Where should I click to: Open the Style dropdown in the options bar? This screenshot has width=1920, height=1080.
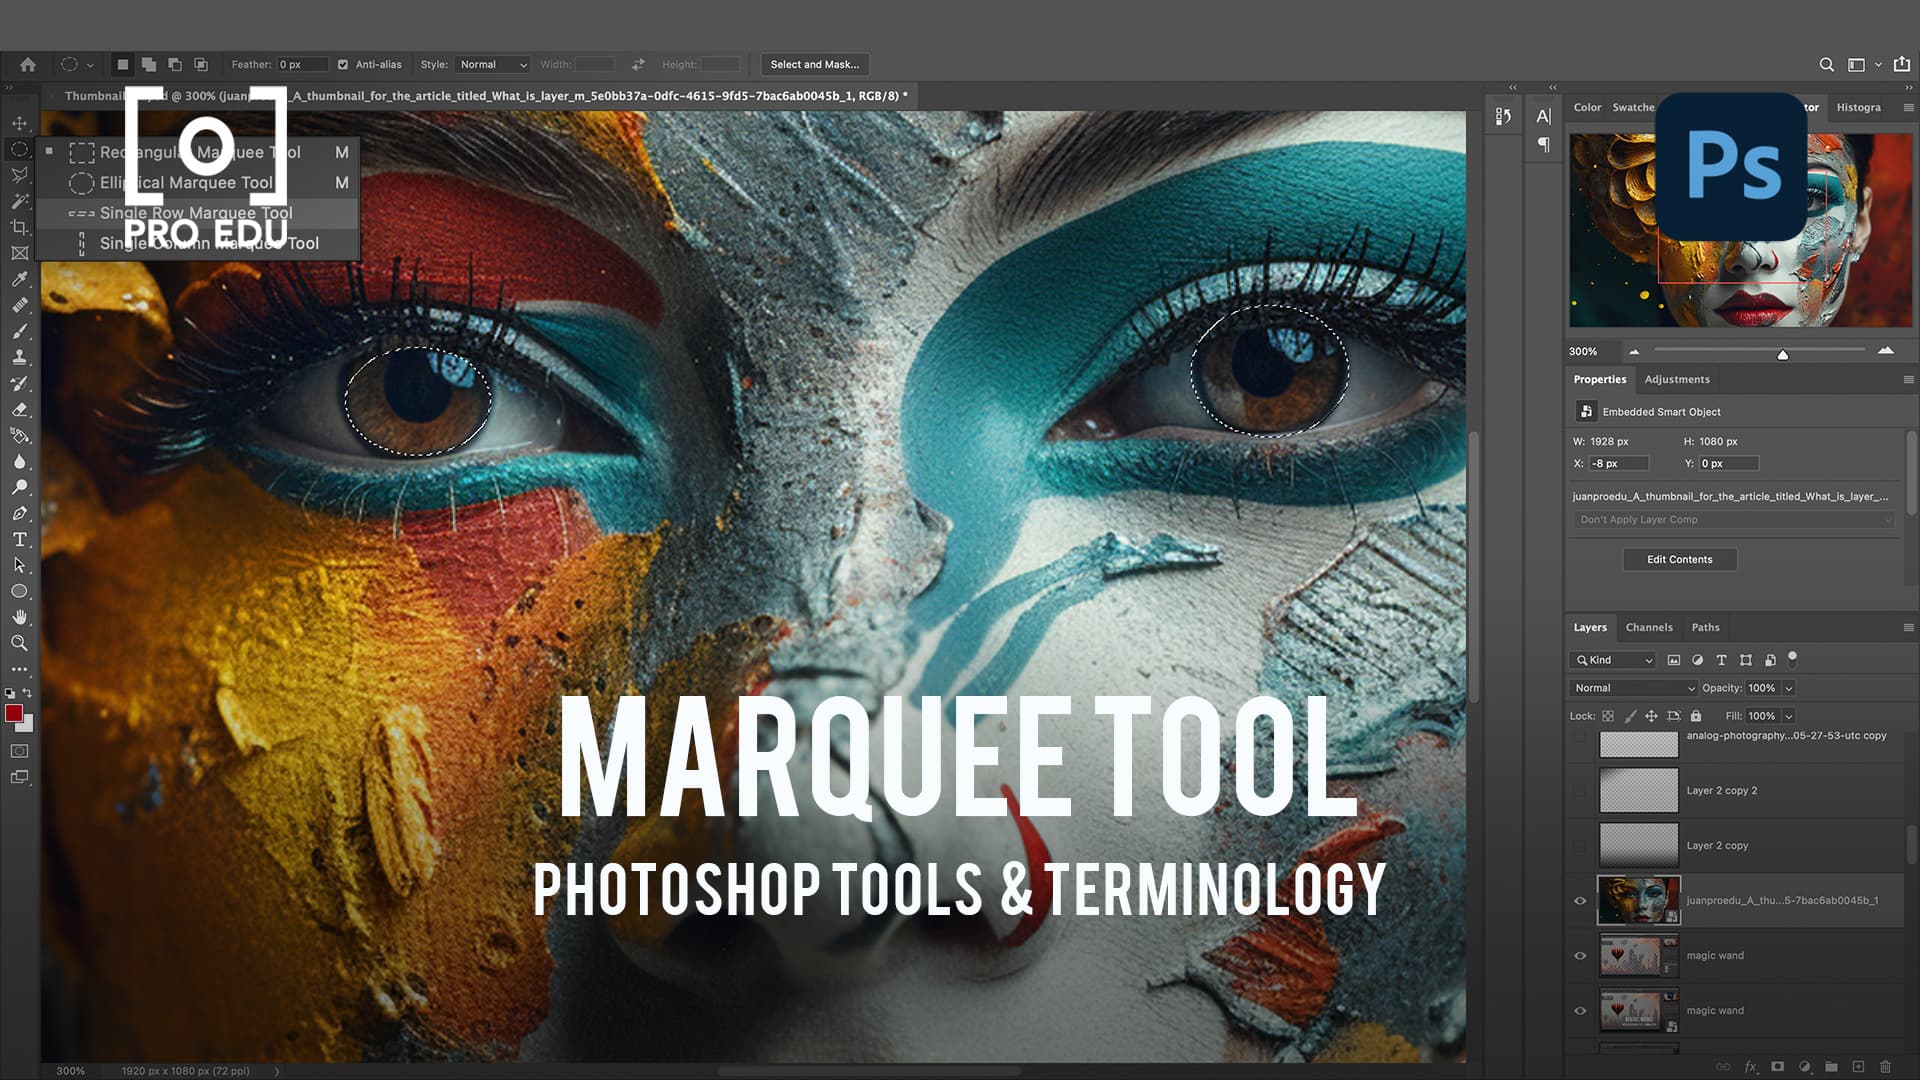point(492,64)
